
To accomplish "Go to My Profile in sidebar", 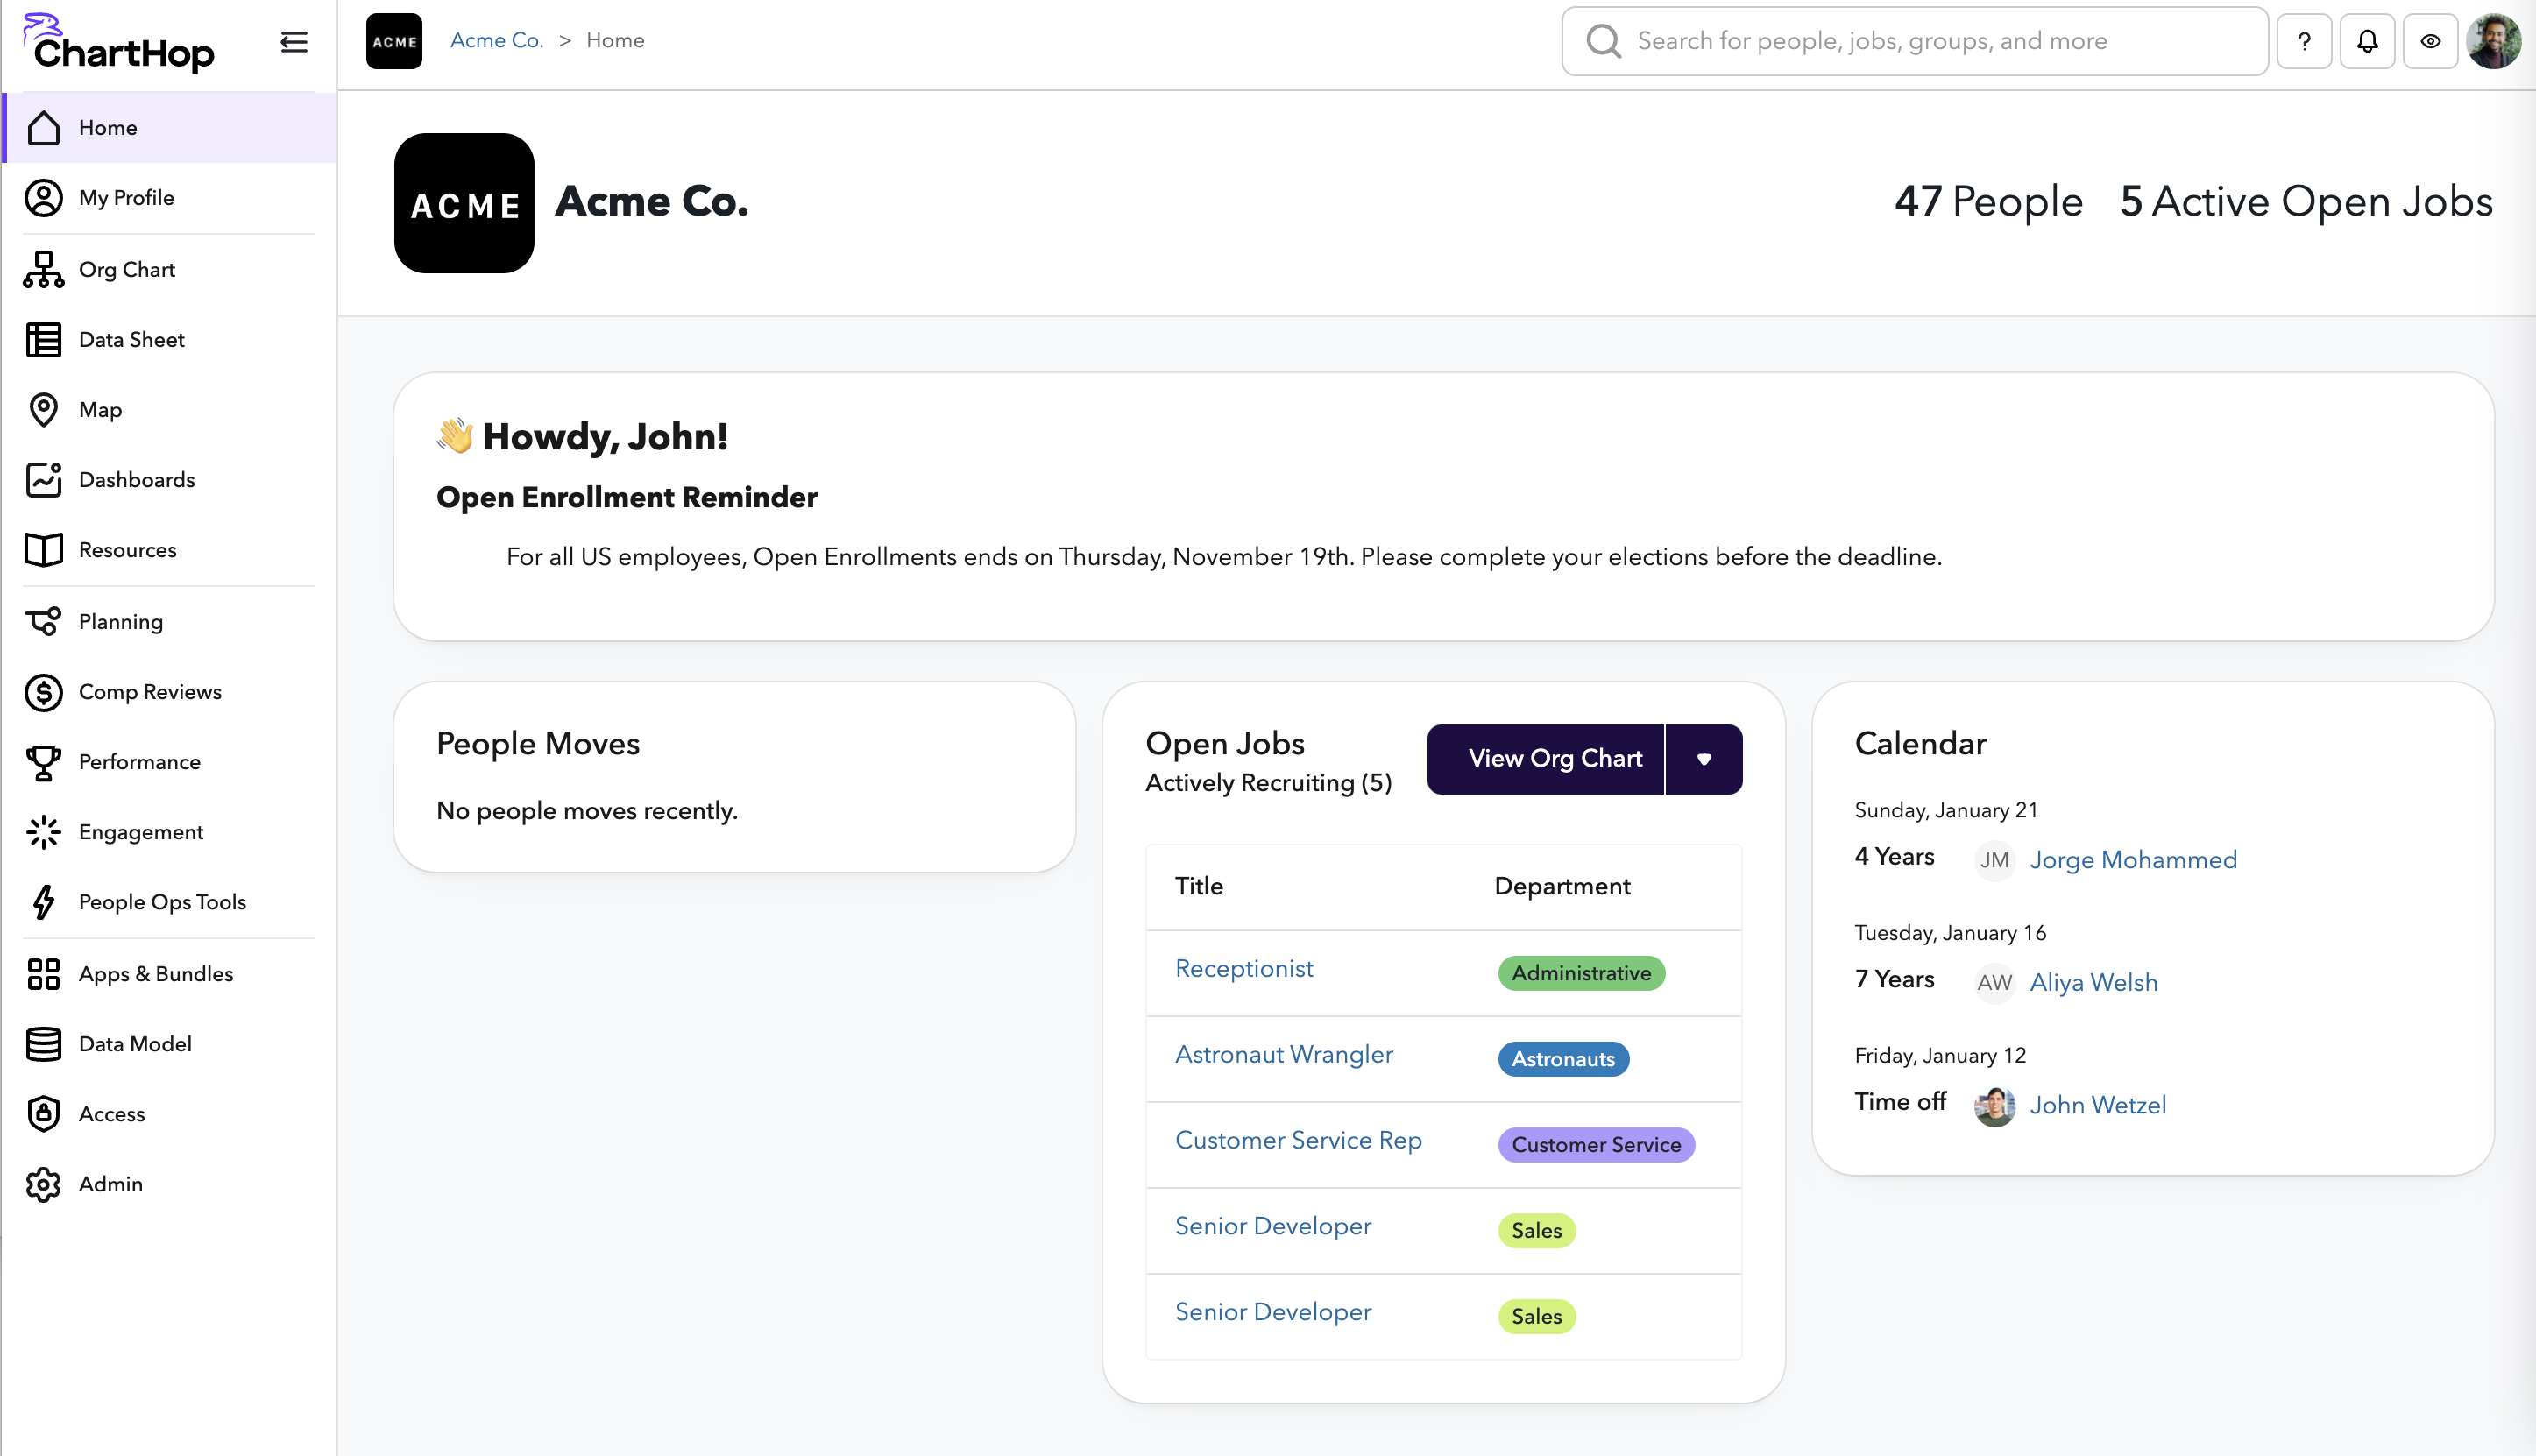I will point(126,198).
